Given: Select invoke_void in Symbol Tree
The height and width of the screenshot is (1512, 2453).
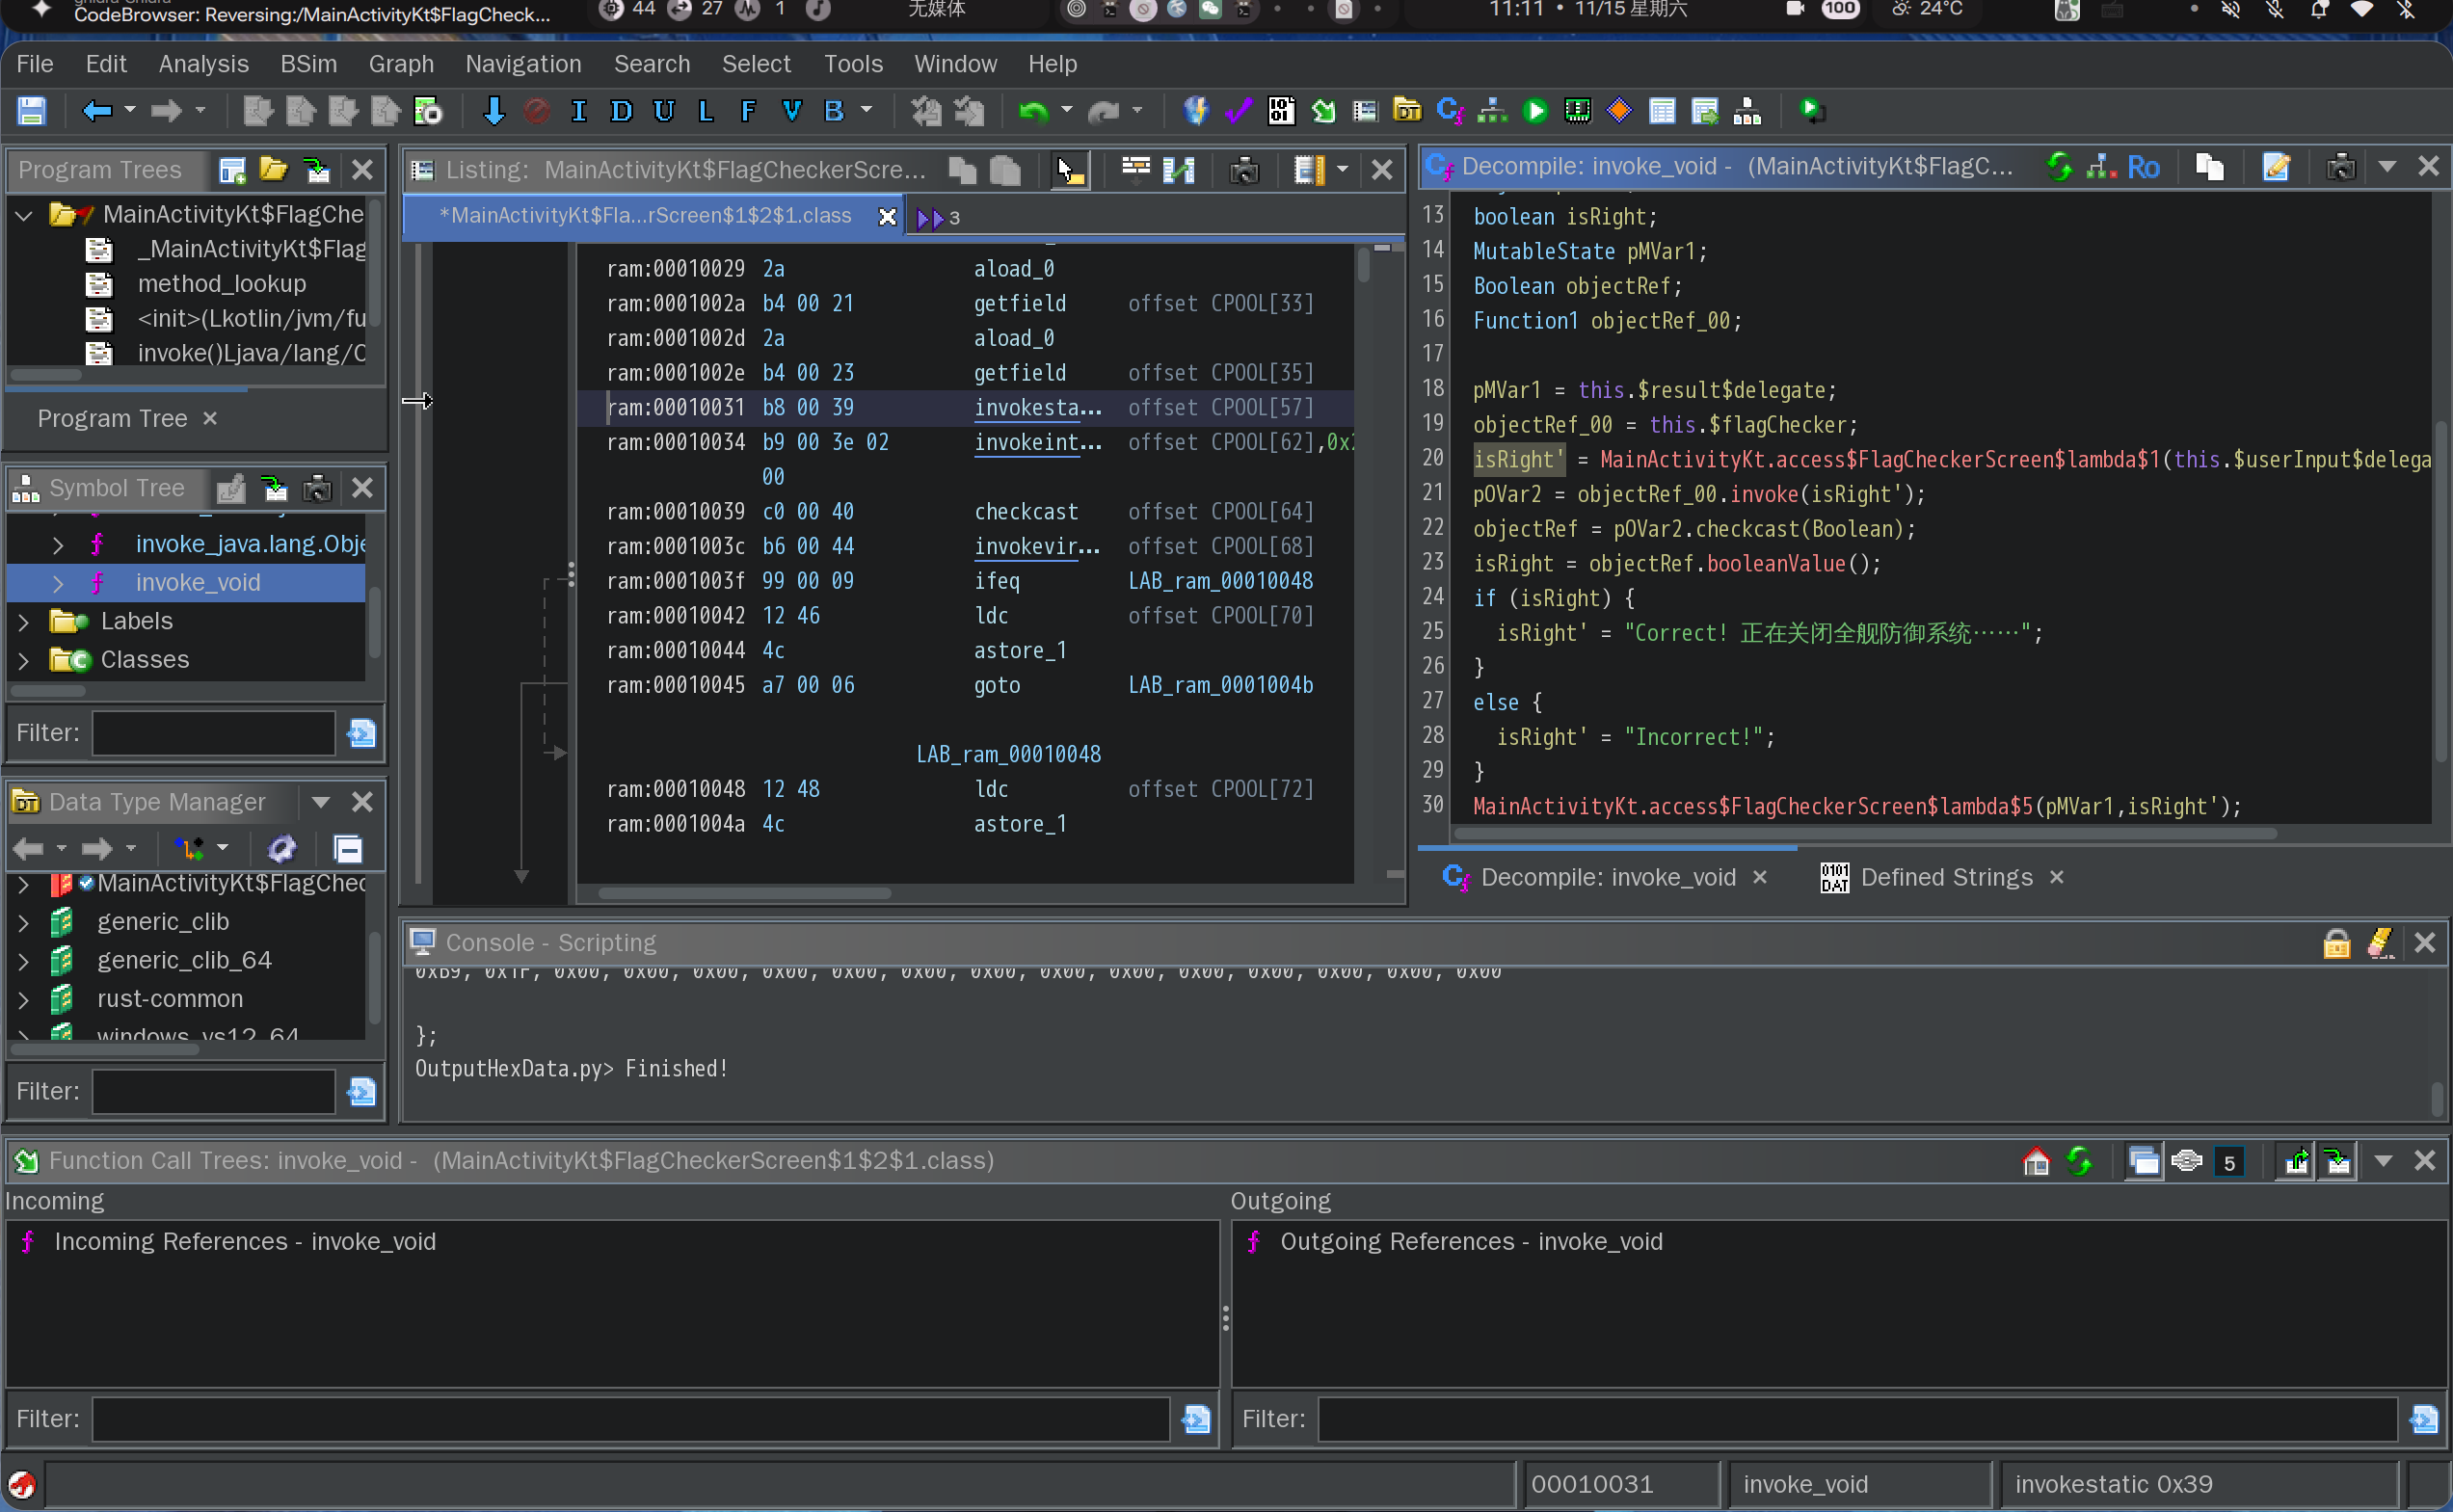Looking at the screenshot, I should click(198, 582).
